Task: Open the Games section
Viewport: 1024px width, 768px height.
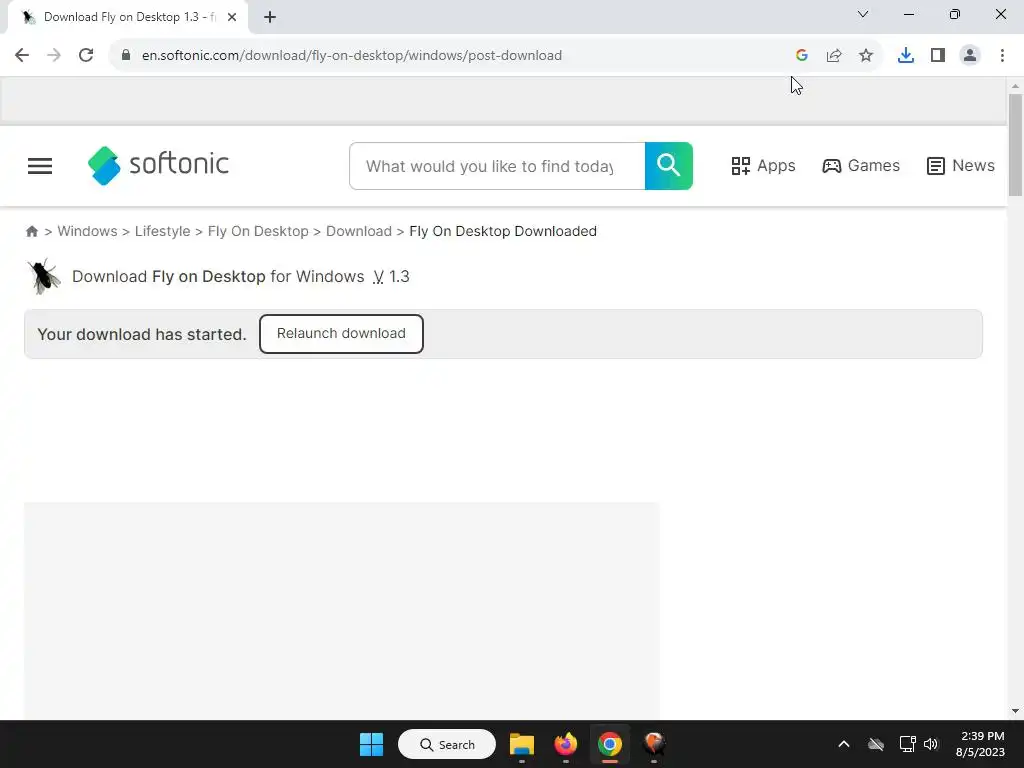Action: tap(861, 166)
